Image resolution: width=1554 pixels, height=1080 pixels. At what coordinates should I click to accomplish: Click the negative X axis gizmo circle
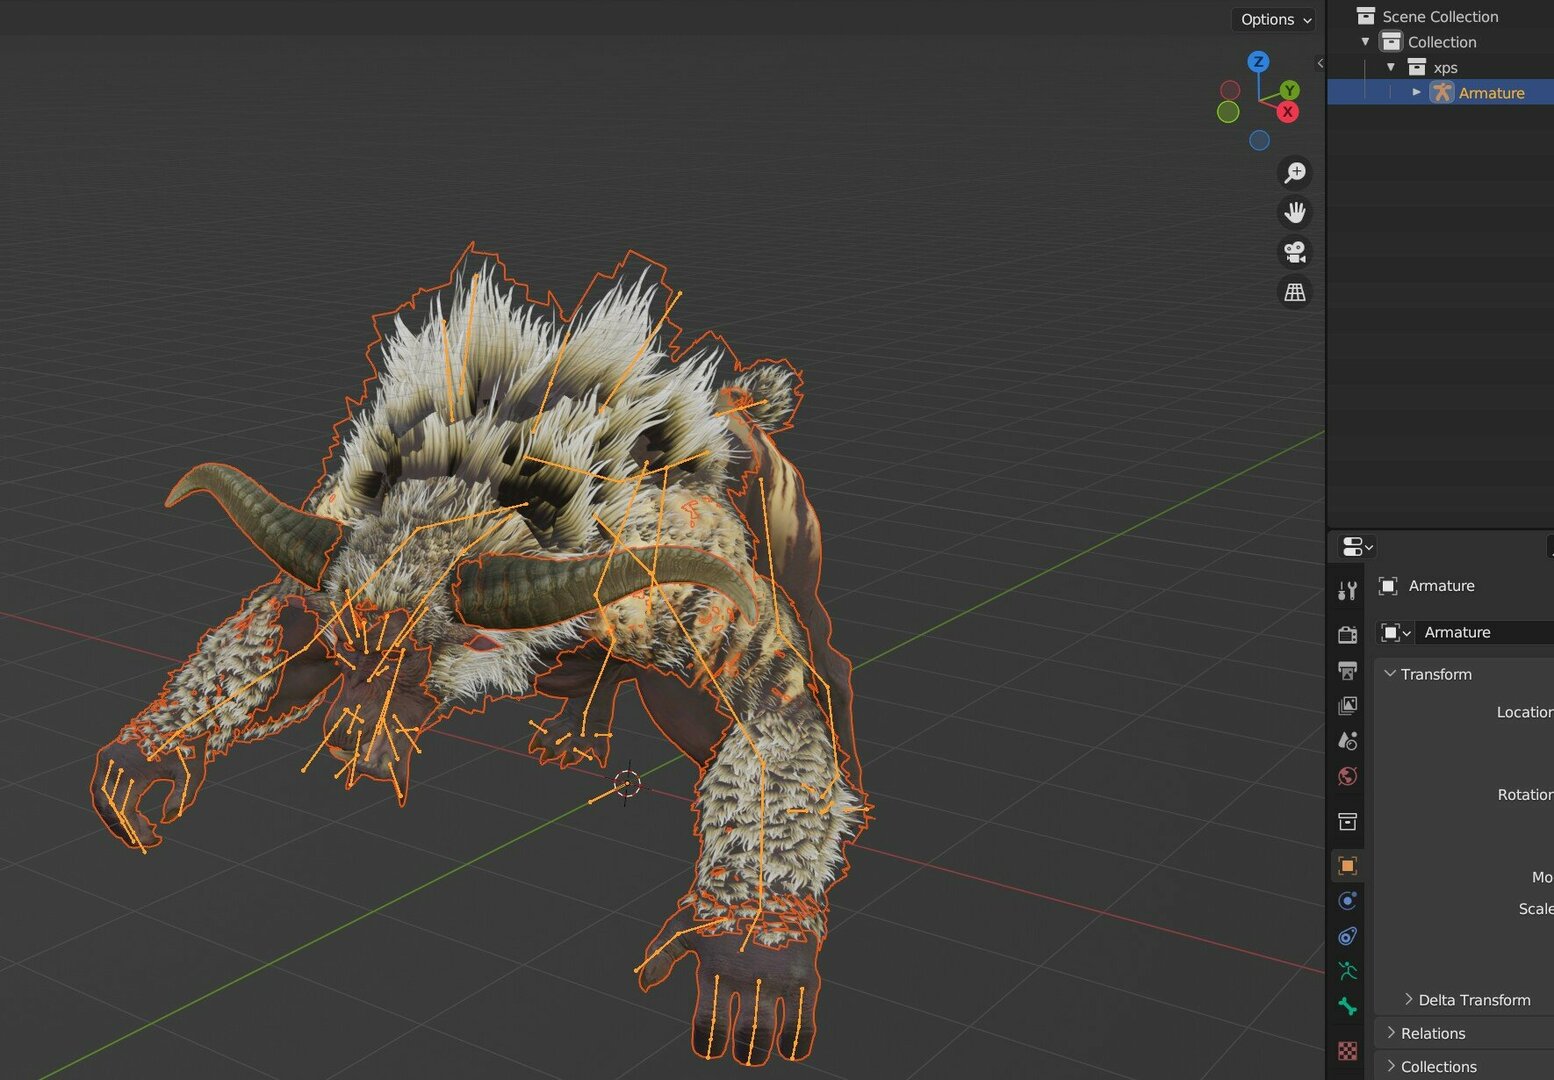pyautogui.click(x=1230, y=90)
